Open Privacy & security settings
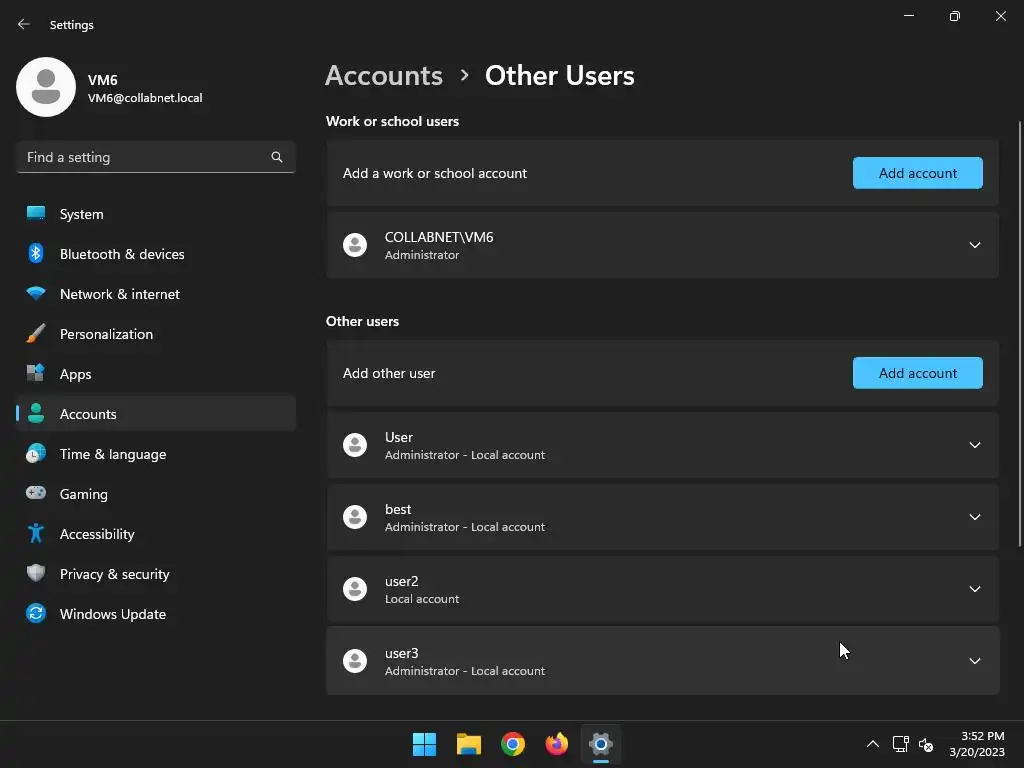 coord(114,574)
